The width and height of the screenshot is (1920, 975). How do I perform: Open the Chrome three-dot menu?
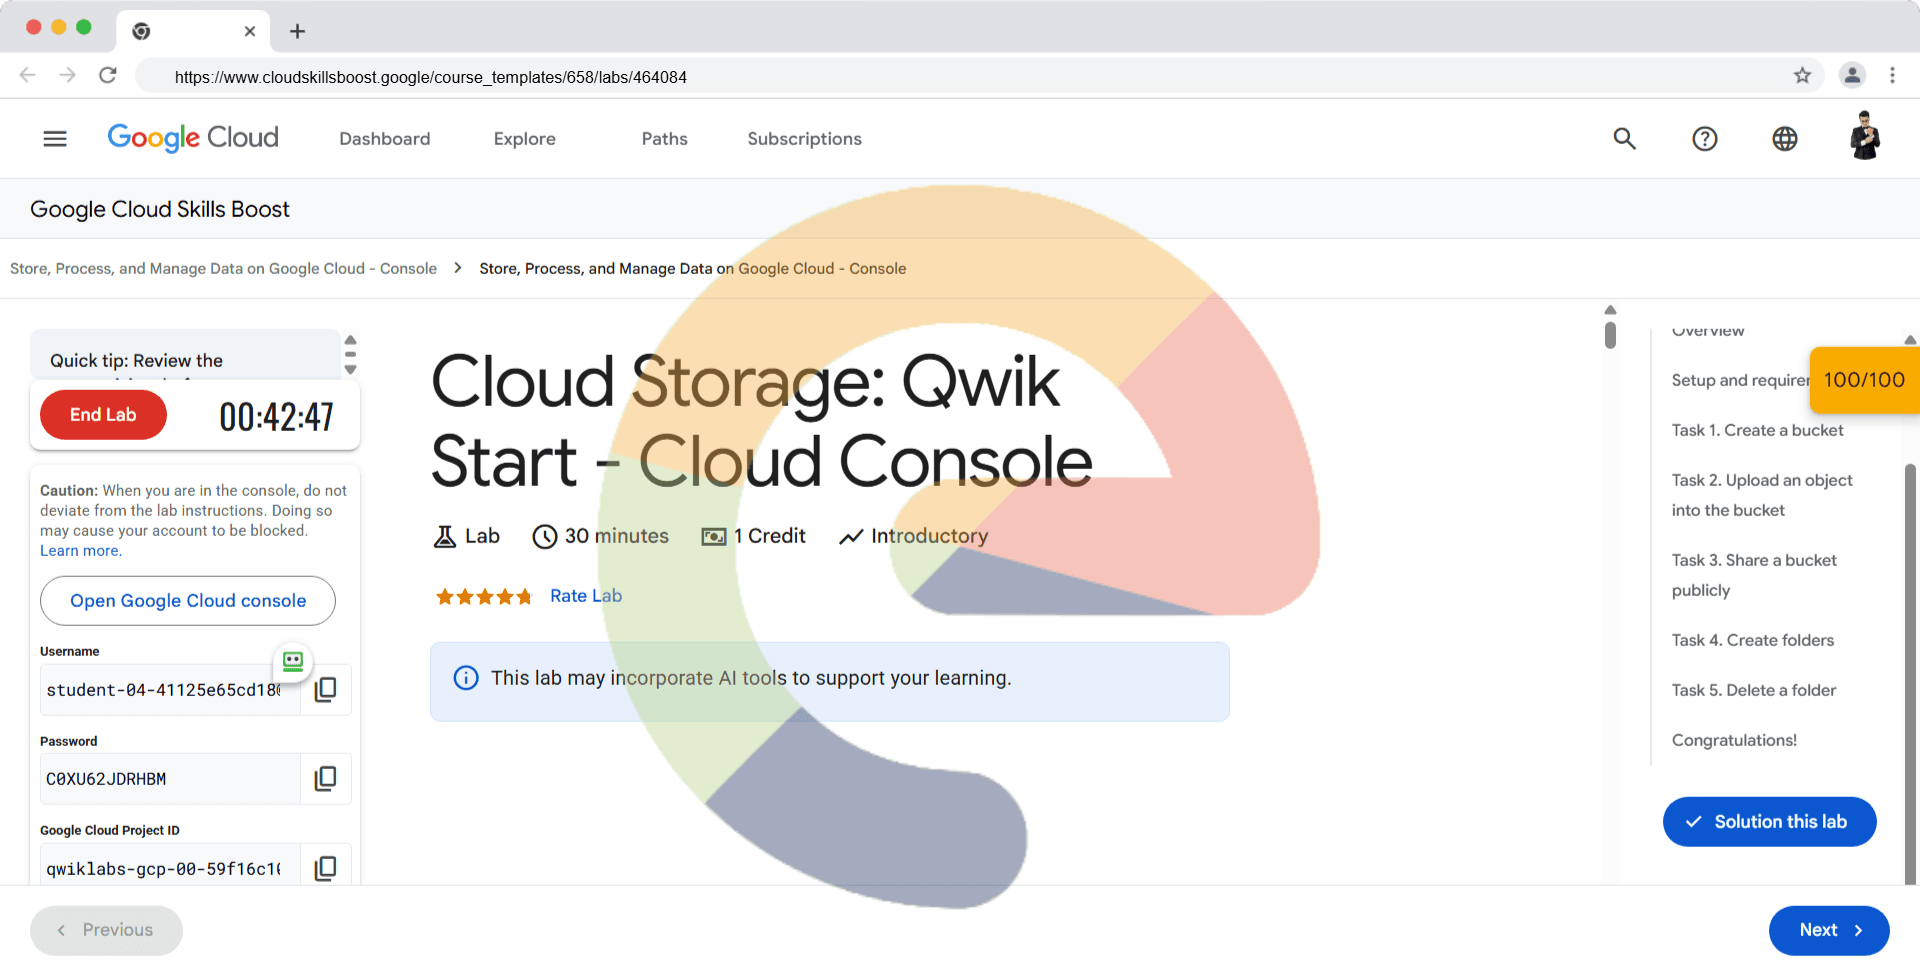point(1892,76)
